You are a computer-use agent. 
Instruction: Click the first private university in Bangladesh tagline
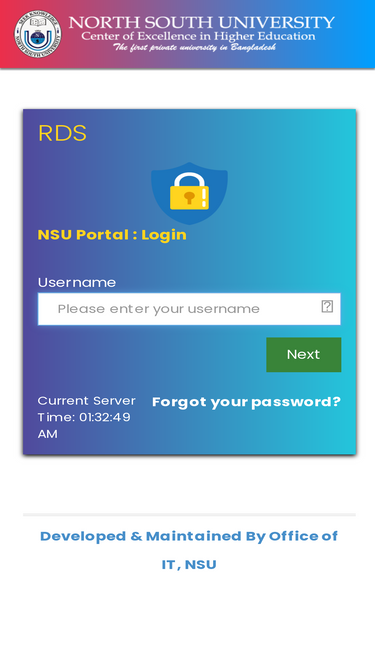tap(194, 47)
